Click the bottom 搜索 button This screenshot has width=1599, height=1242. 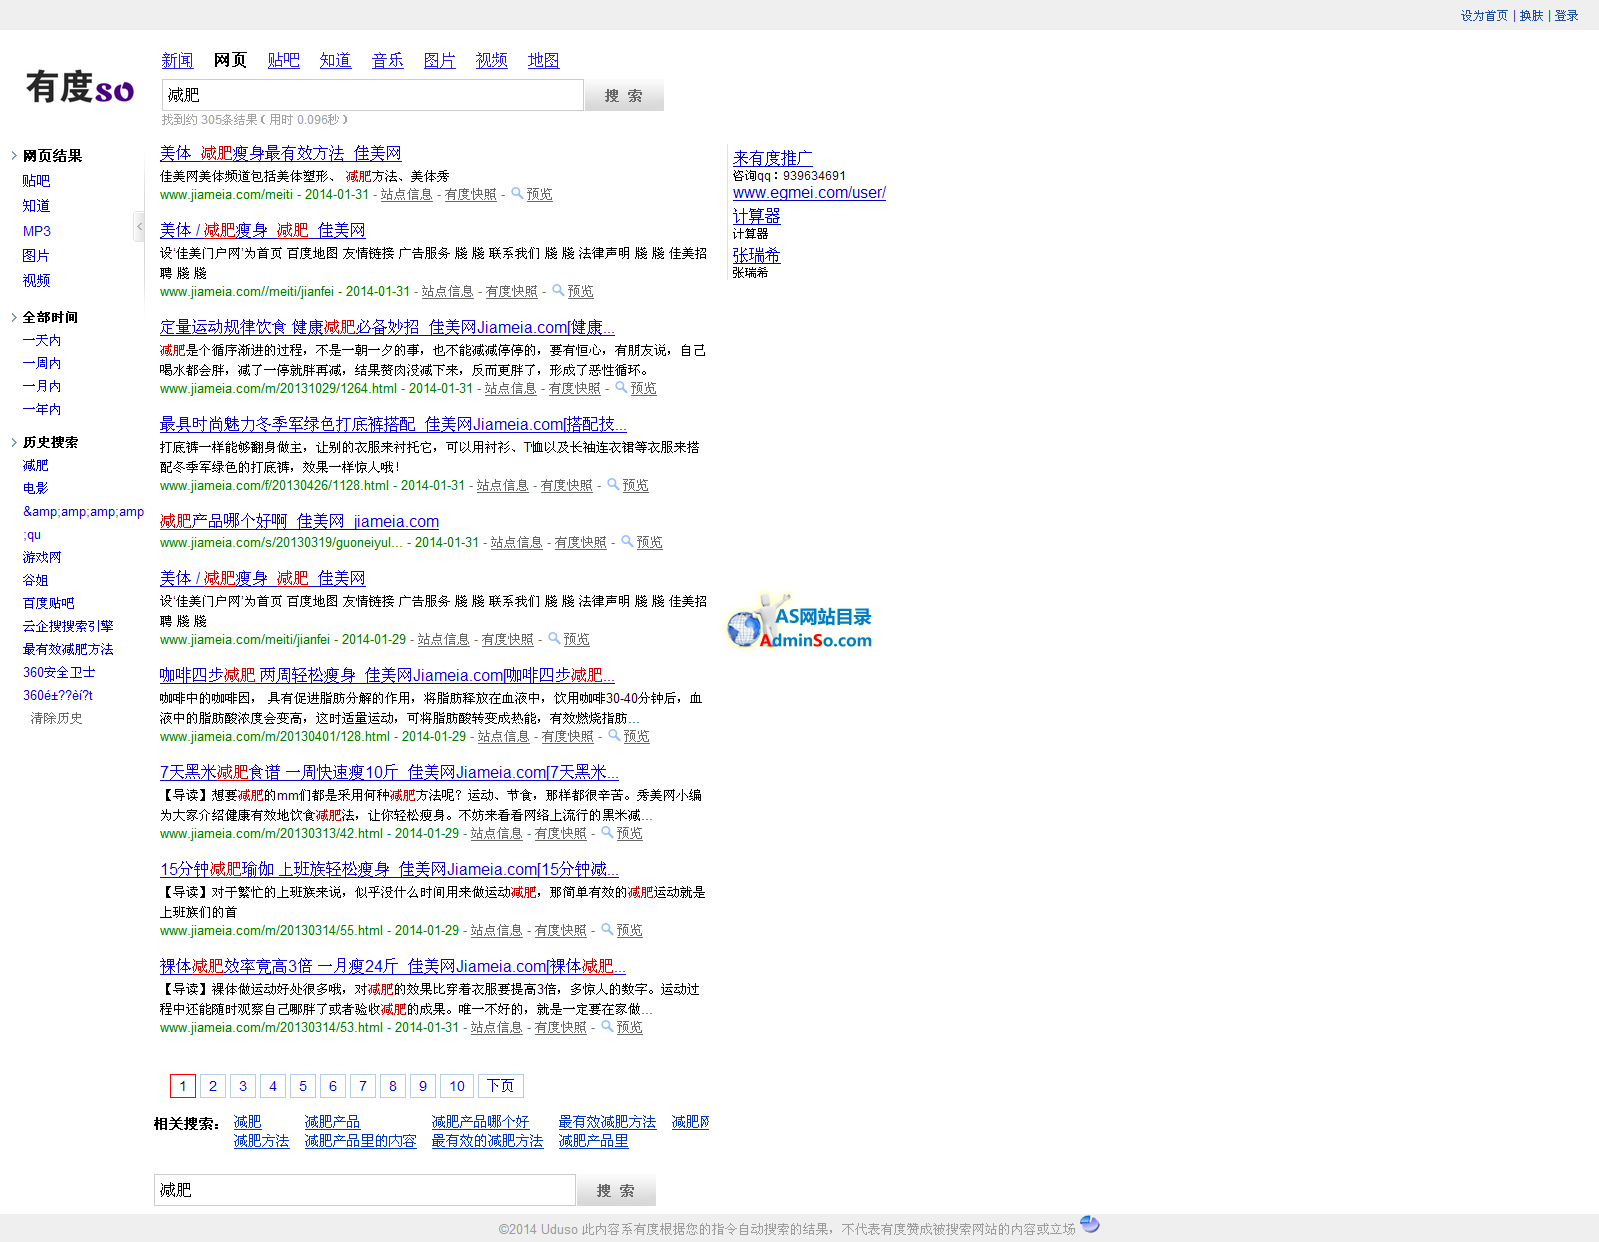[x=616, y=1190]
